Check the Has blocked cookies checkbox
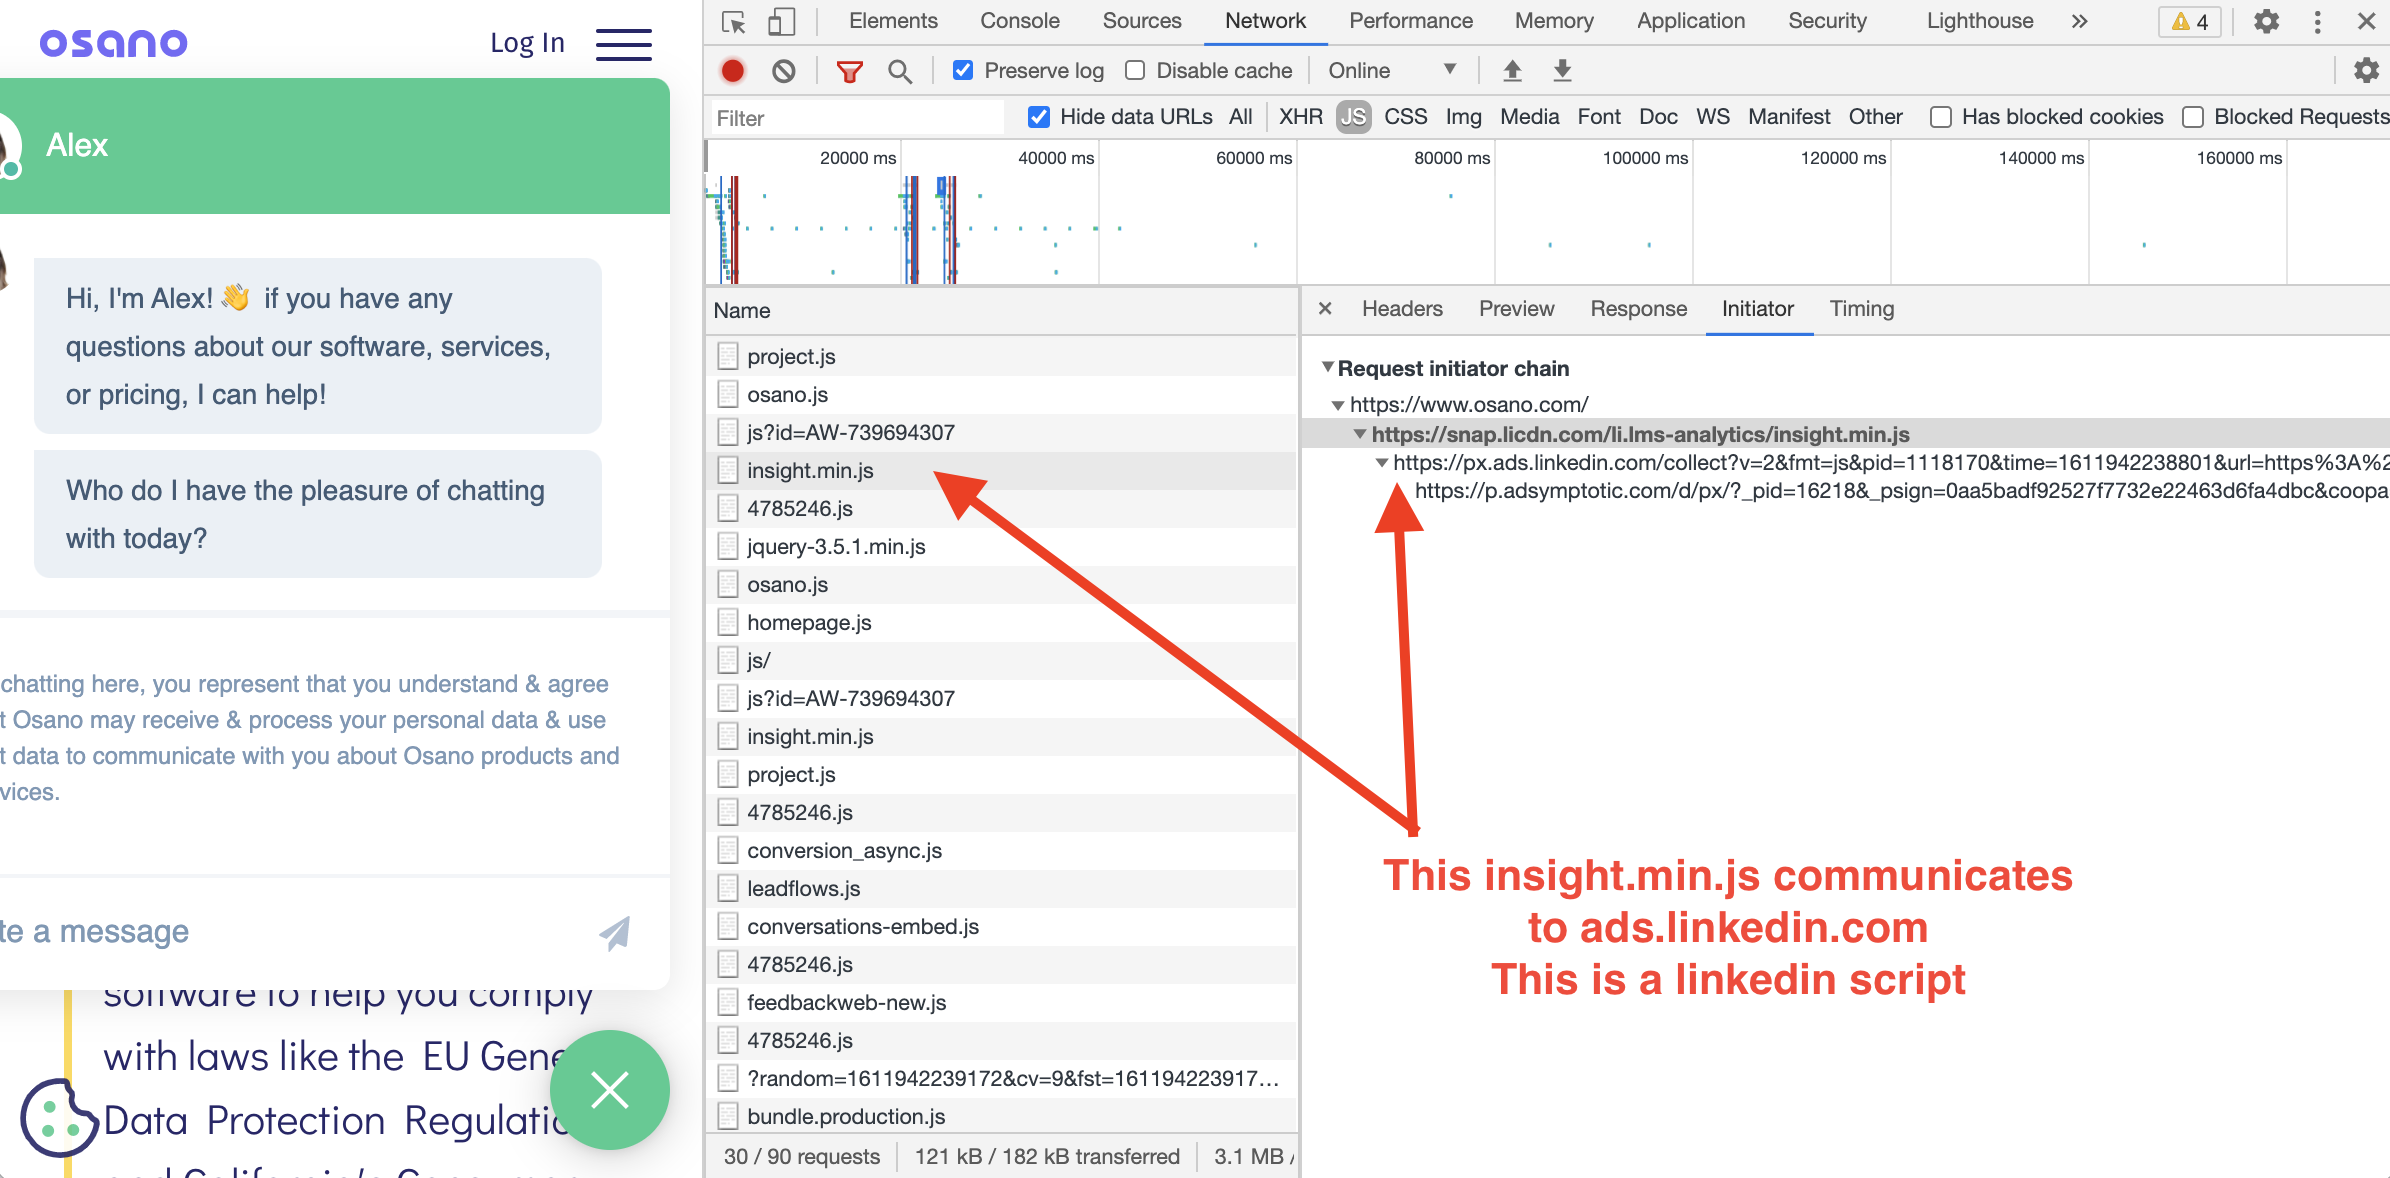Viewport: 2390px width, 1178px height. (1941, 117)
